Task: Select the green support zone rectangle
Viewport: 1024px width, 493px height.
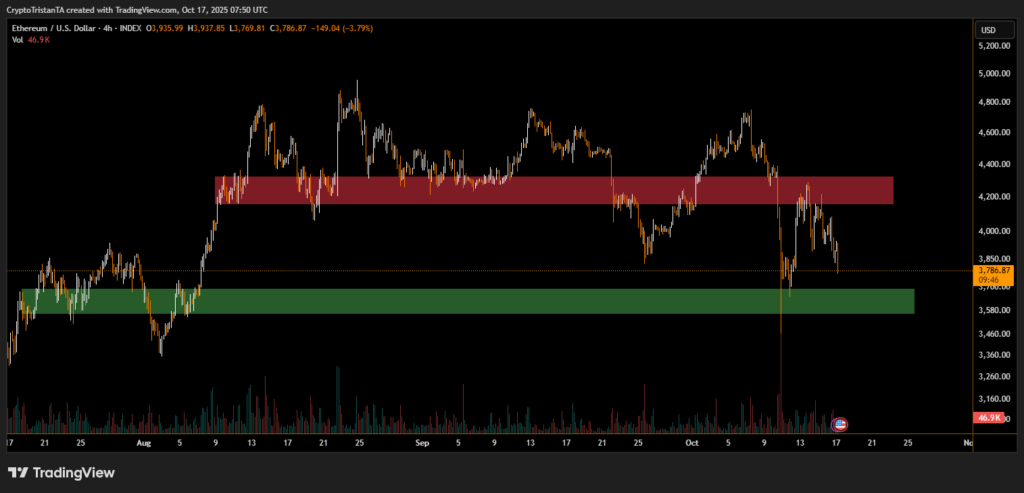Action: coord(467,301)
